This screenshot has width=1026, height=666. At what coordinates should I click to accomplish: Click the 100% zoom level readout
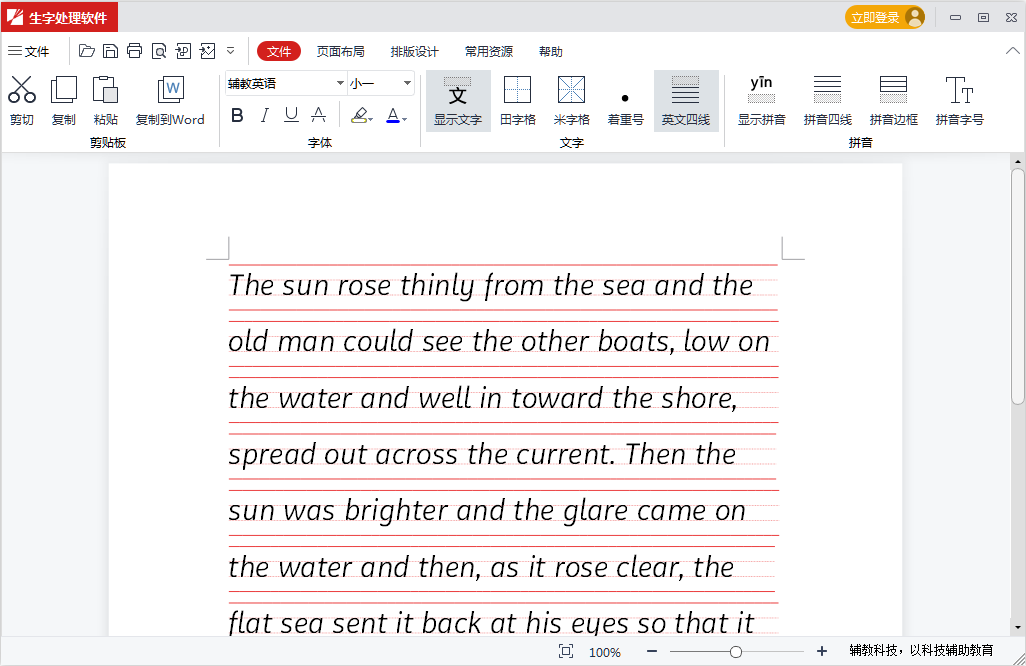tap(605, 652)
